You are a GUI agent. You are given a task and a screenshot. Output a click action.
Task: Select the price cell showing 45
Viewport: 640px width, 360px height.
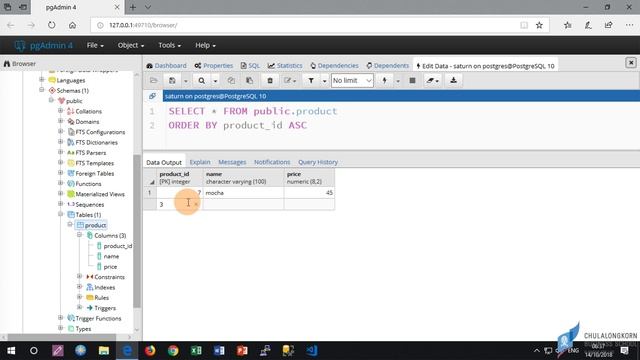[x=309, y=193]
